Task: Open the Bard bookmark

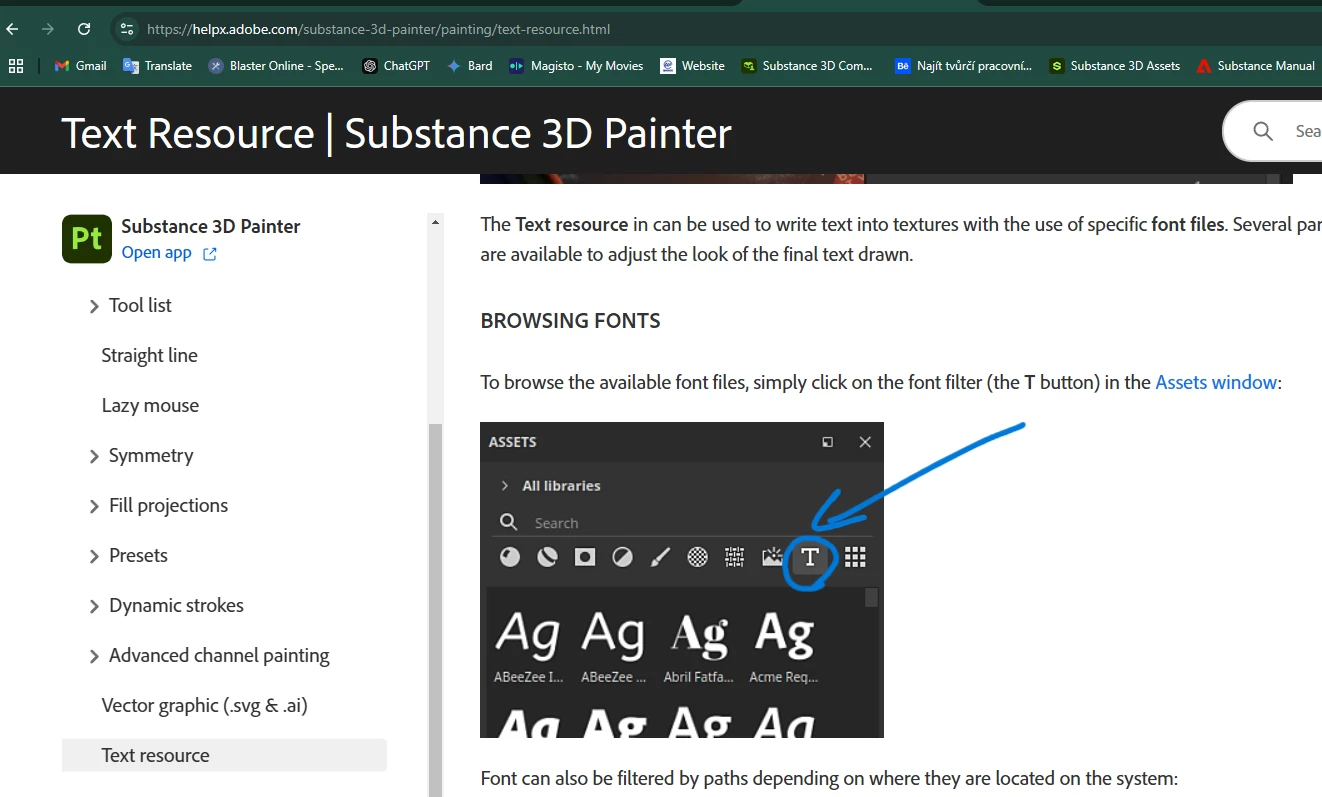Action: point(469,66)
